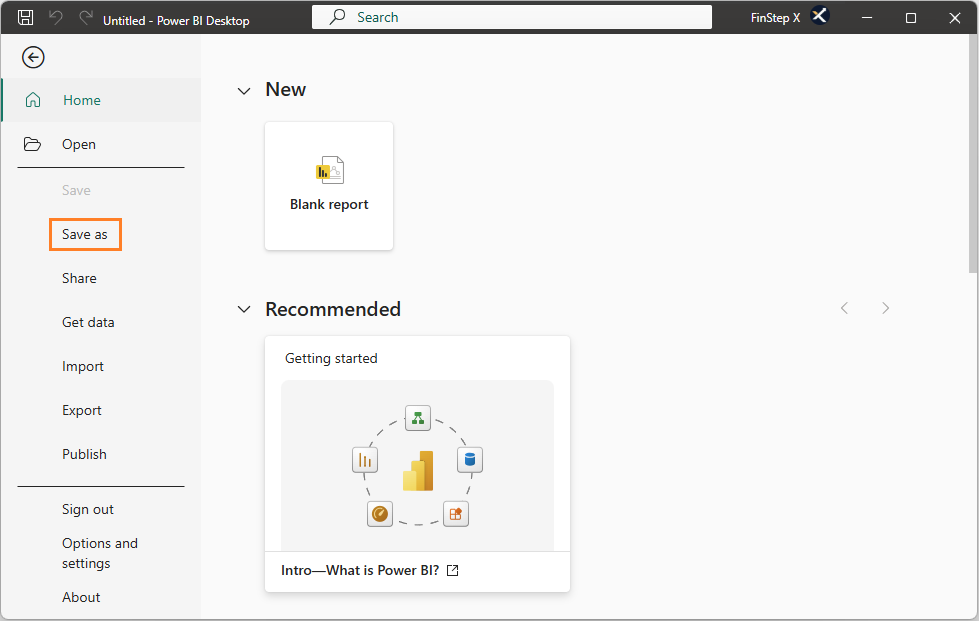Screen dimensions: 979x621
Task: Create a Blank report card
Action: (329, 186)
